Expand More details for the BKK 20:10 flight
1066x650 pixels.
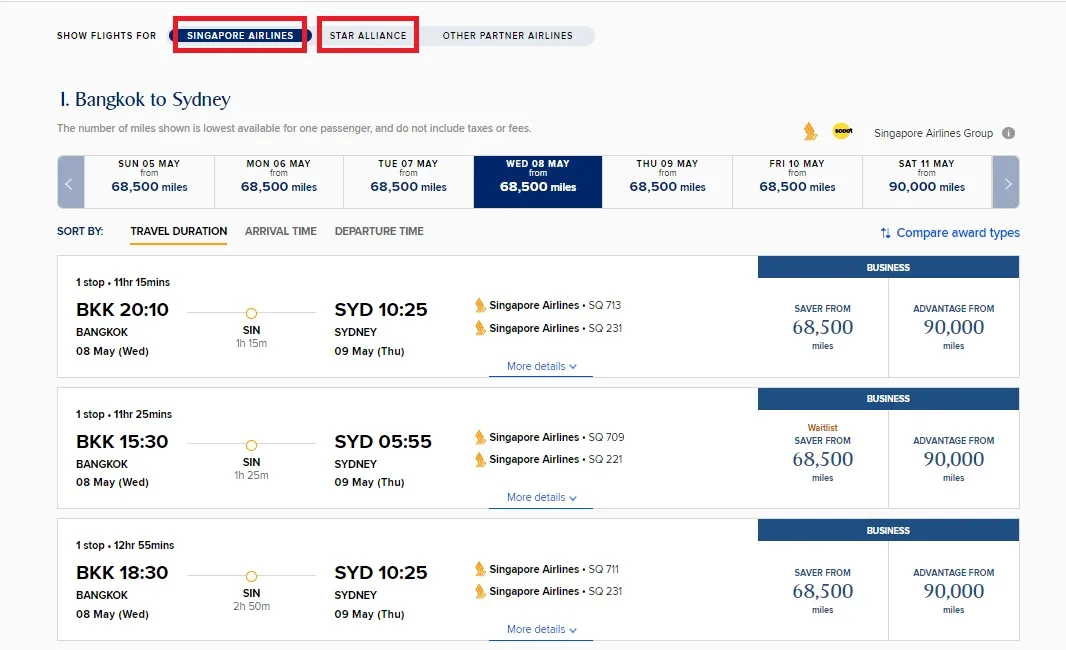coord(541,366)
